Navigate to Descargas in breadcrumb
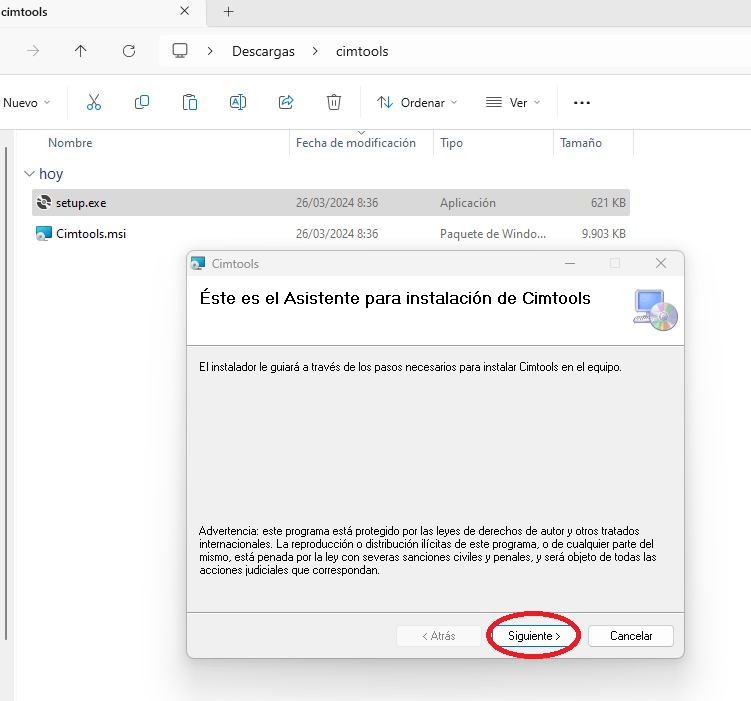This screenshot has width=751, height=701. point(263,51)
